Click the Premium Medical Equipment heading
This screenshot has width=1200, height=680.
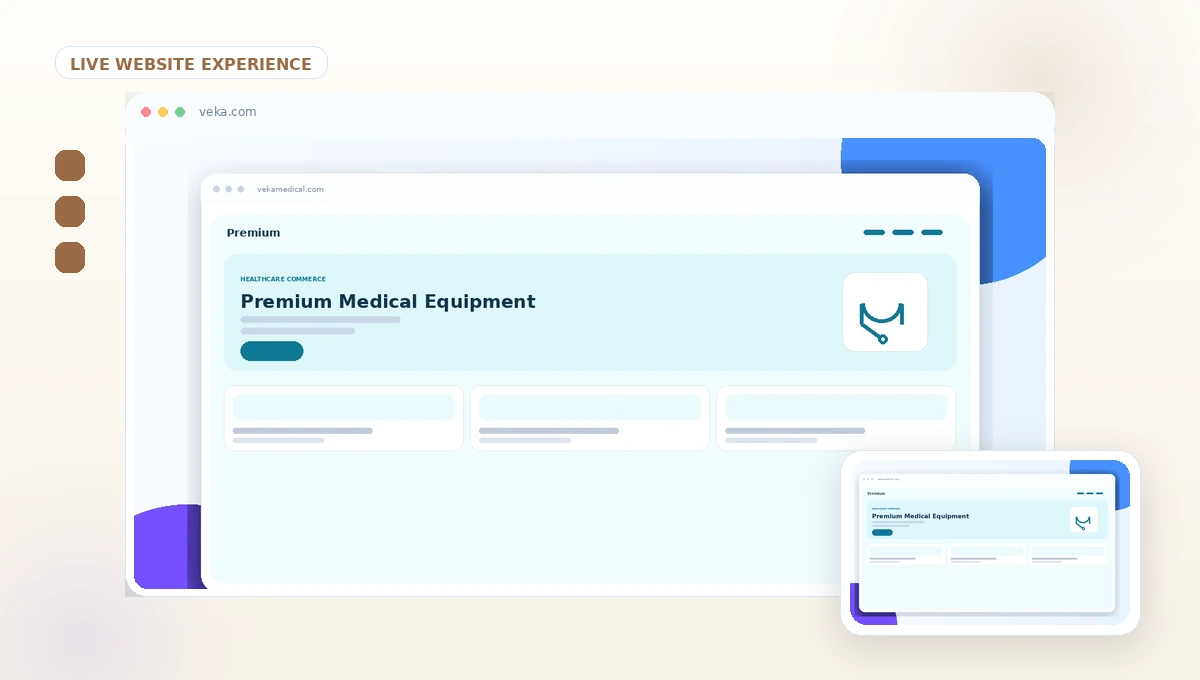click(388, 301)
